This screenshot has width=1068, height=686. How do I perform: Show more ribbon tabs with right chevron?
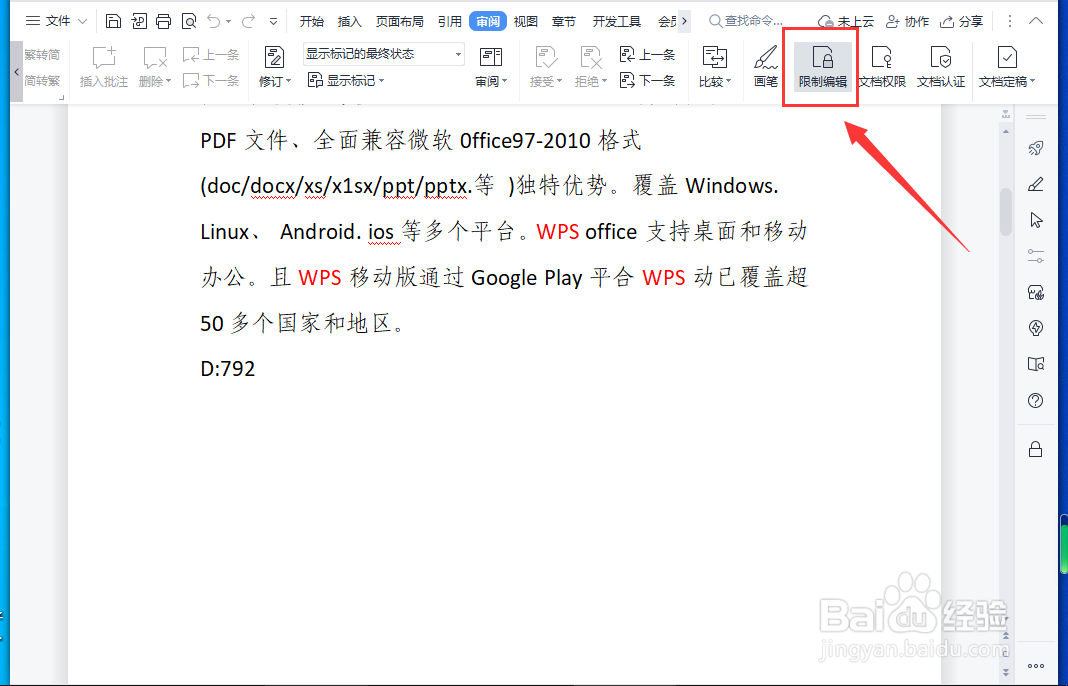(x=684, y=21)
